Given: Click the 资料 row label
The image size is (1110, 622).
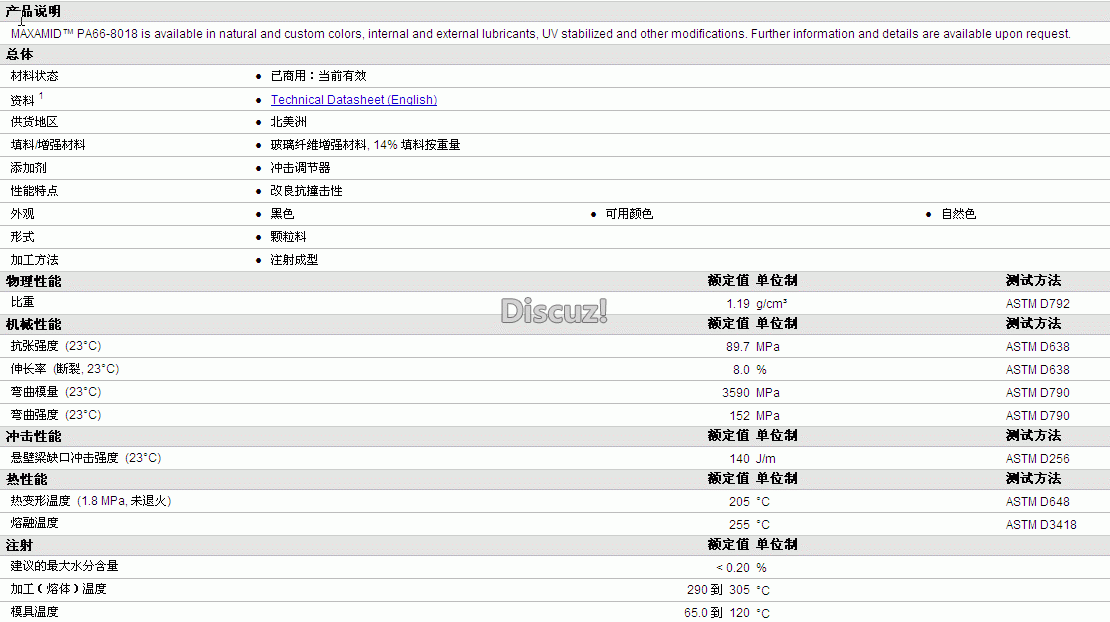Looking at the screenshot, I should pos(23,100).
